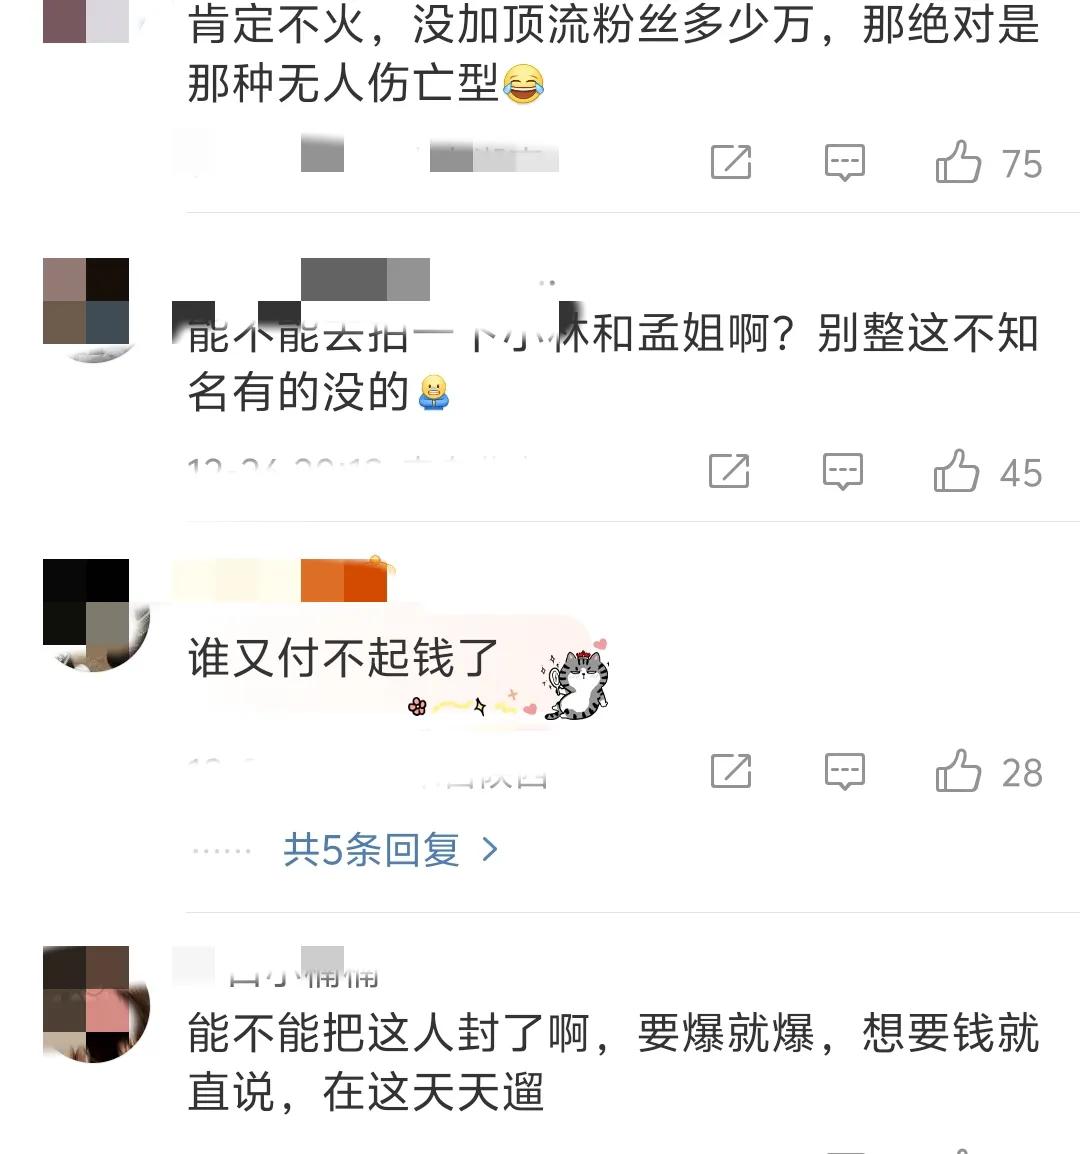
Task: Tap the chevron beside 共5条回复
Action: point(490,851)
